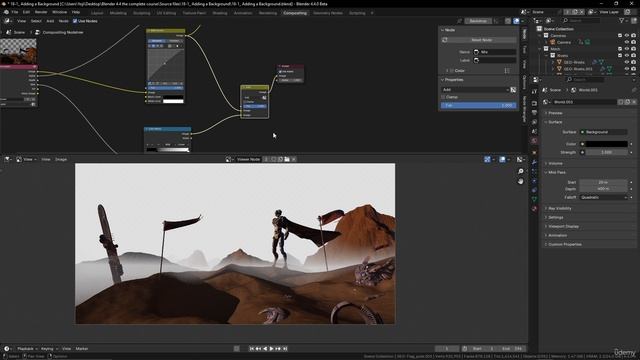The image size is (640, 360).
Task: Toggle the Use Nodes checkbox
Action: (75, 21)
